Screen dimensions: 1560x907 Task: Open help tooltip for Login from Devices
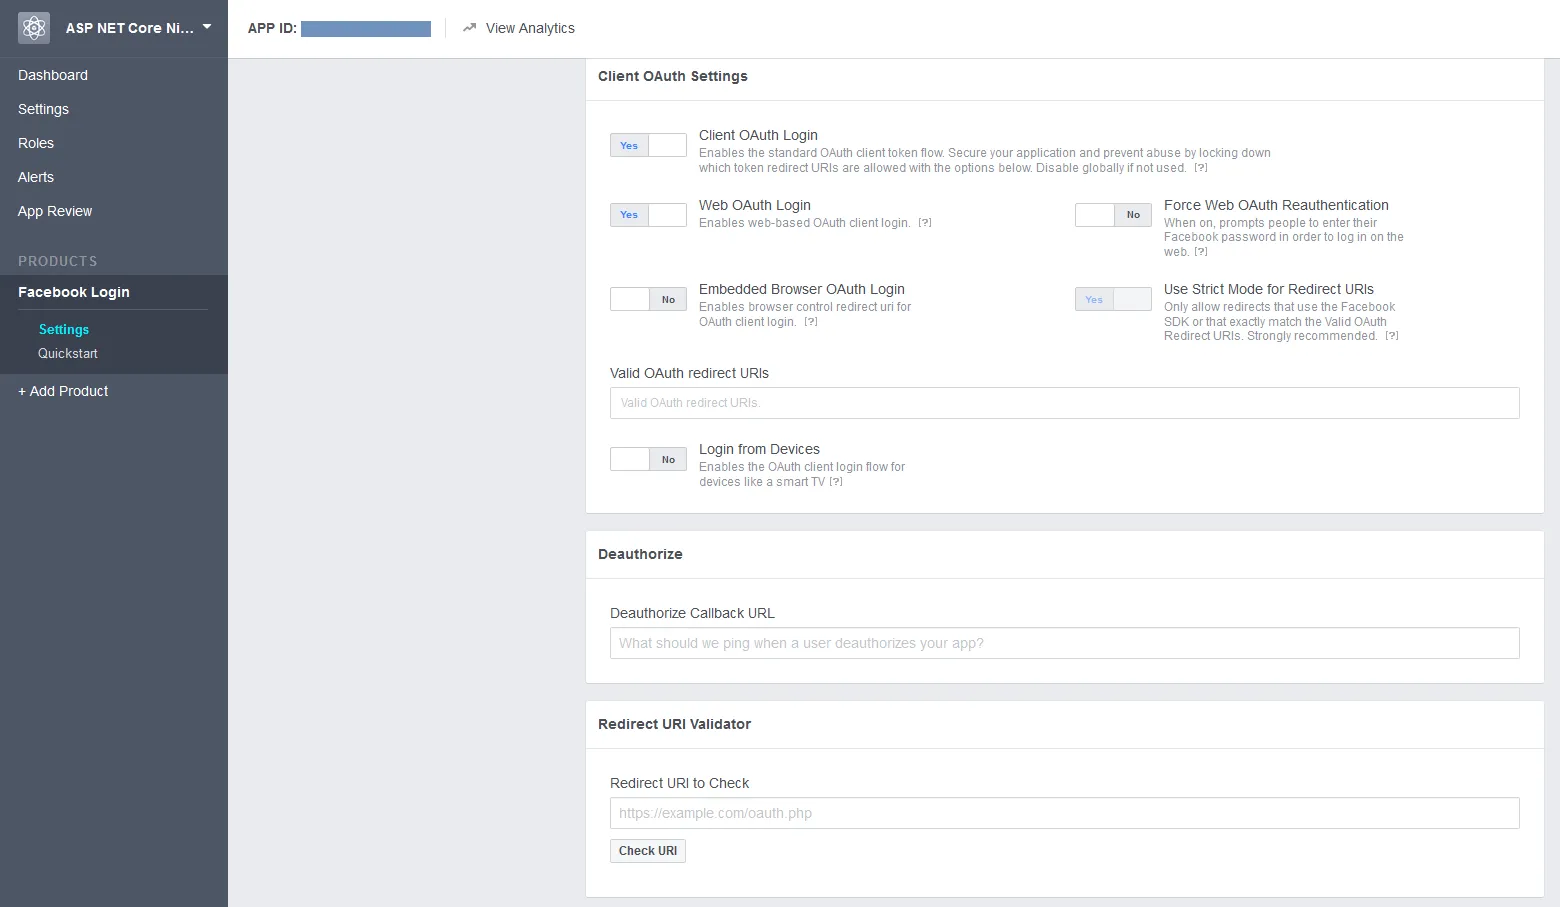coord(836,482)
